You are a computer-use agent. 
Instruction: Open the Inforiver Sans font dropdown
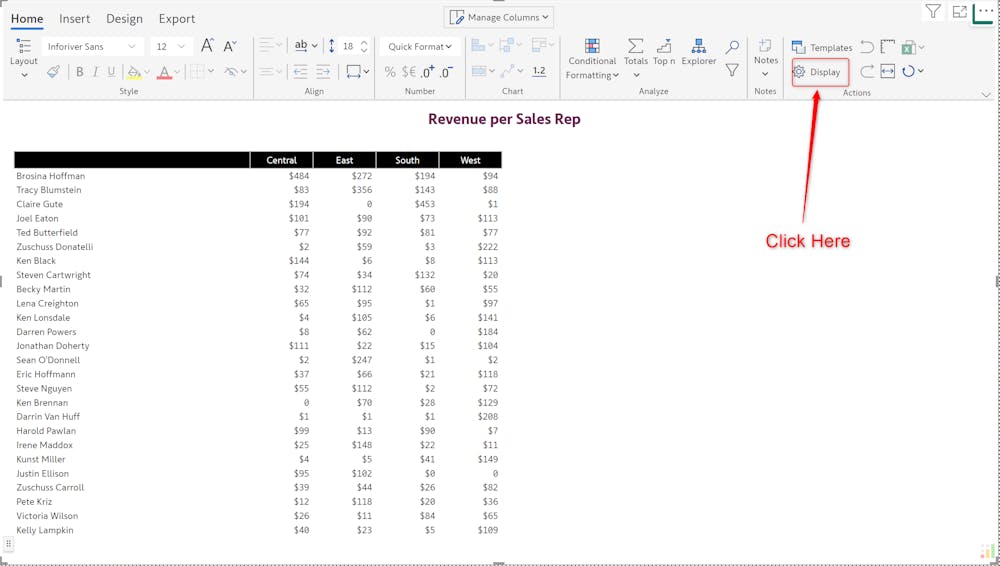click(x=91, y=46)
